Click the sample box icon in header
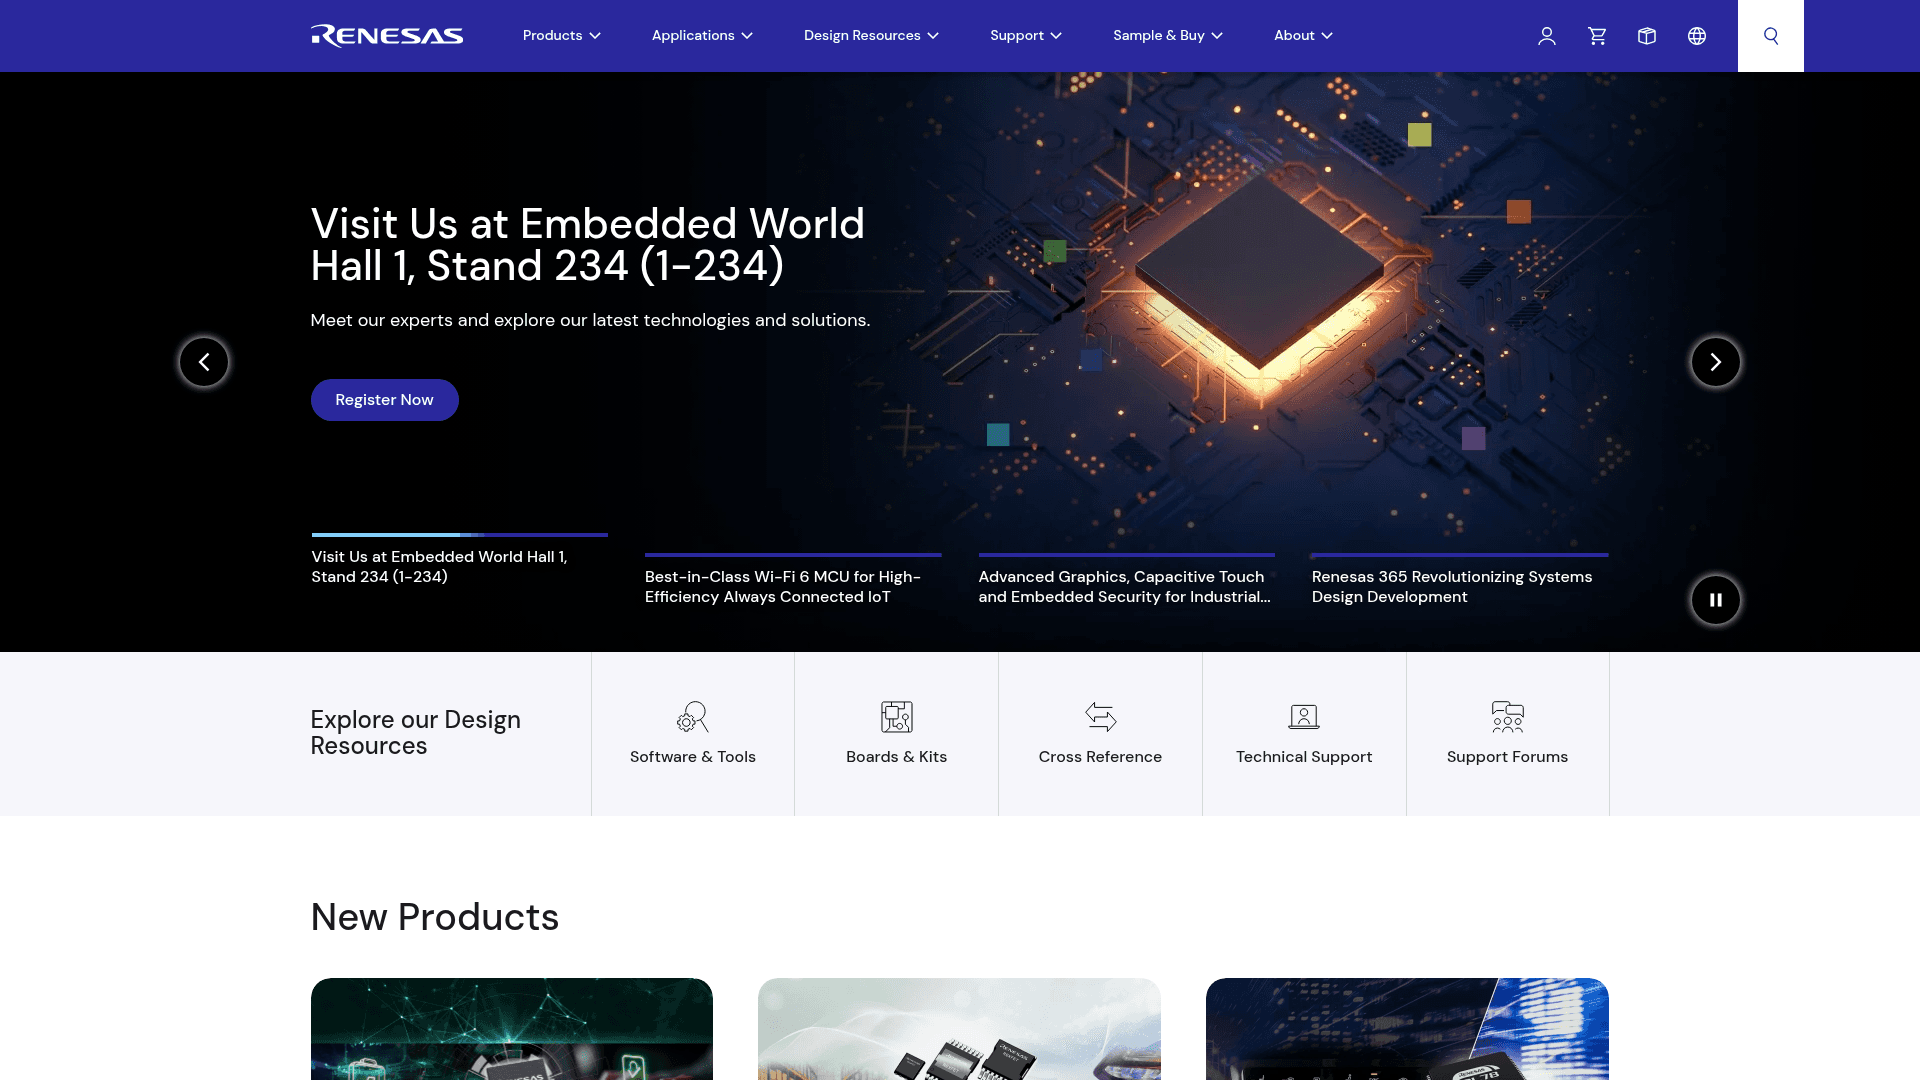The height and width of the screenshot is (1080, 1920). (1647, 36)
